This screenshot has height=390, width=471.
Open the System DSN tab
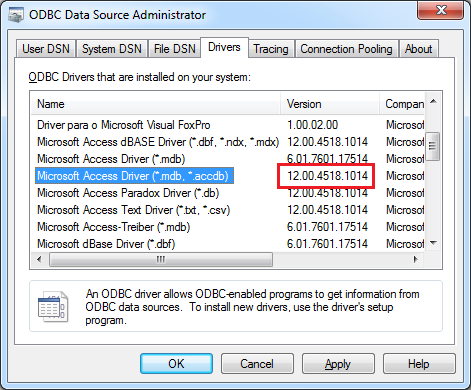point(112,49)
